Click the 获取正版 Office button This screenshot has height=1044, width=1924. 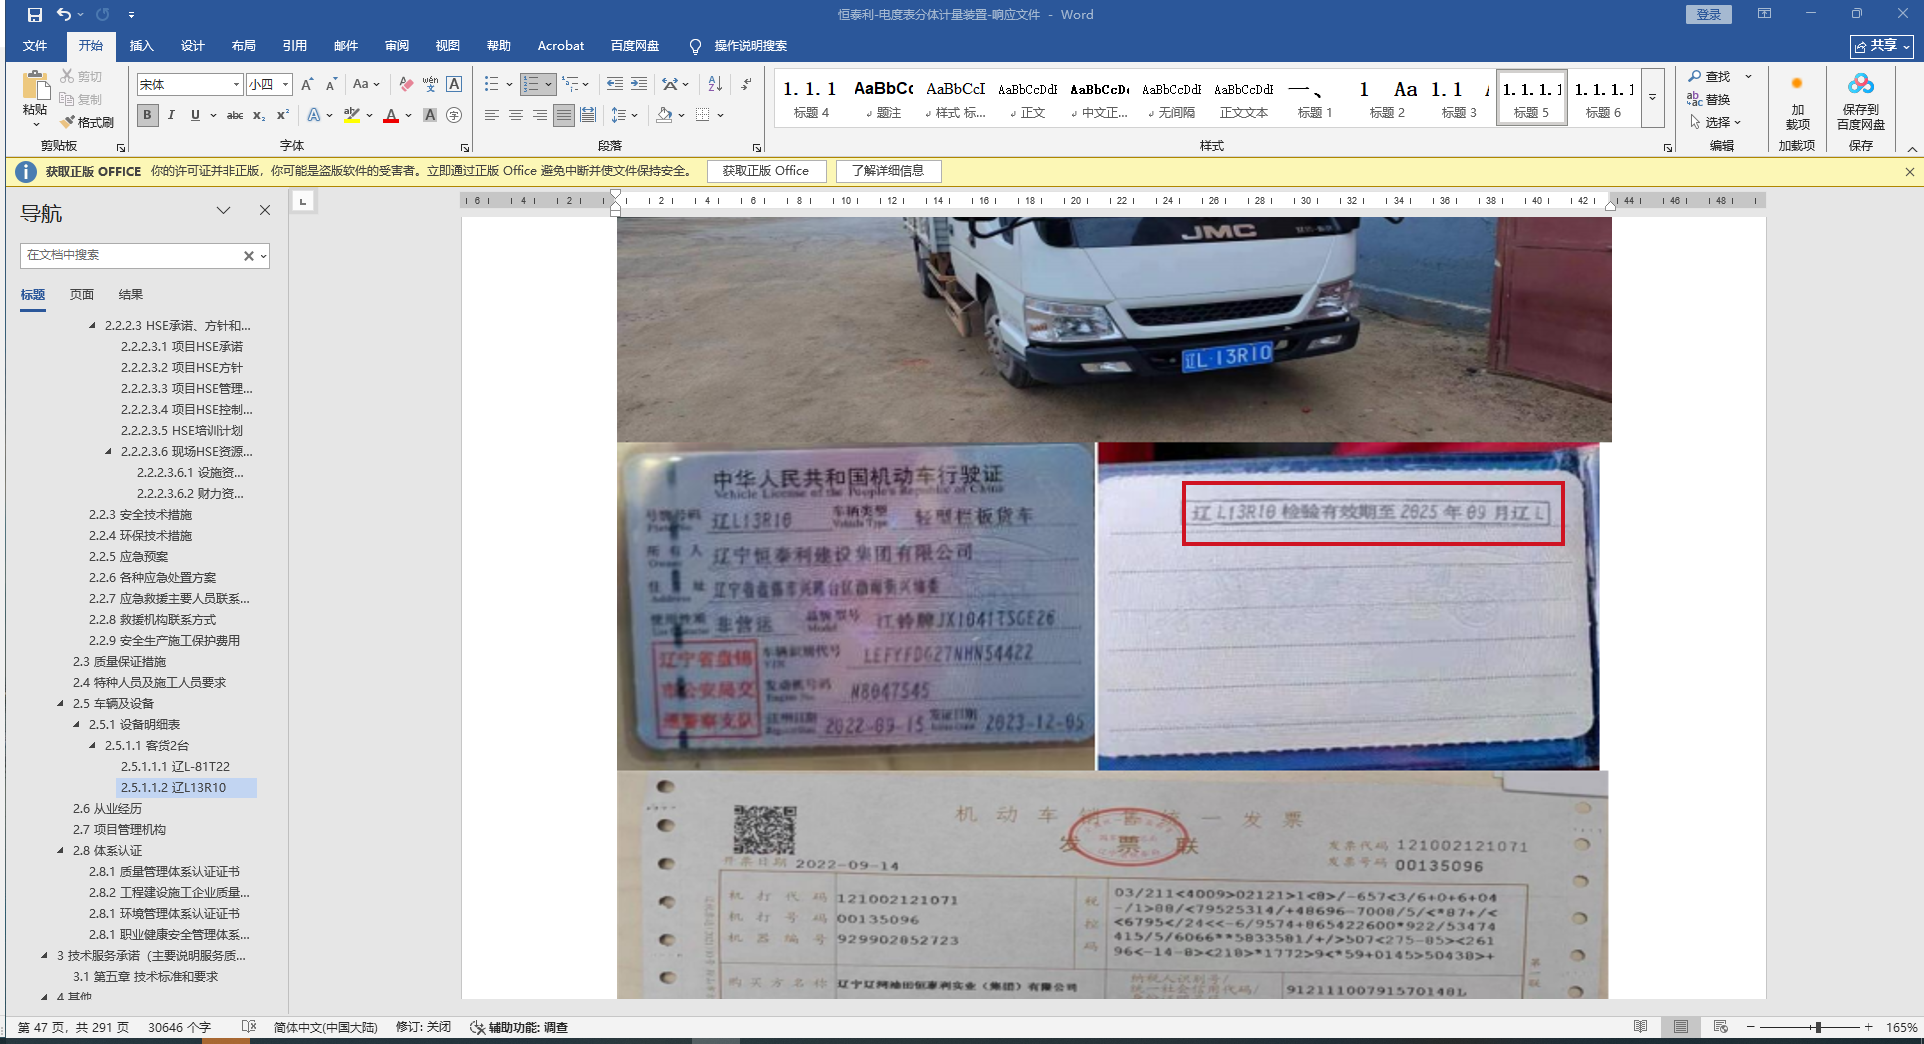point(766,171)
